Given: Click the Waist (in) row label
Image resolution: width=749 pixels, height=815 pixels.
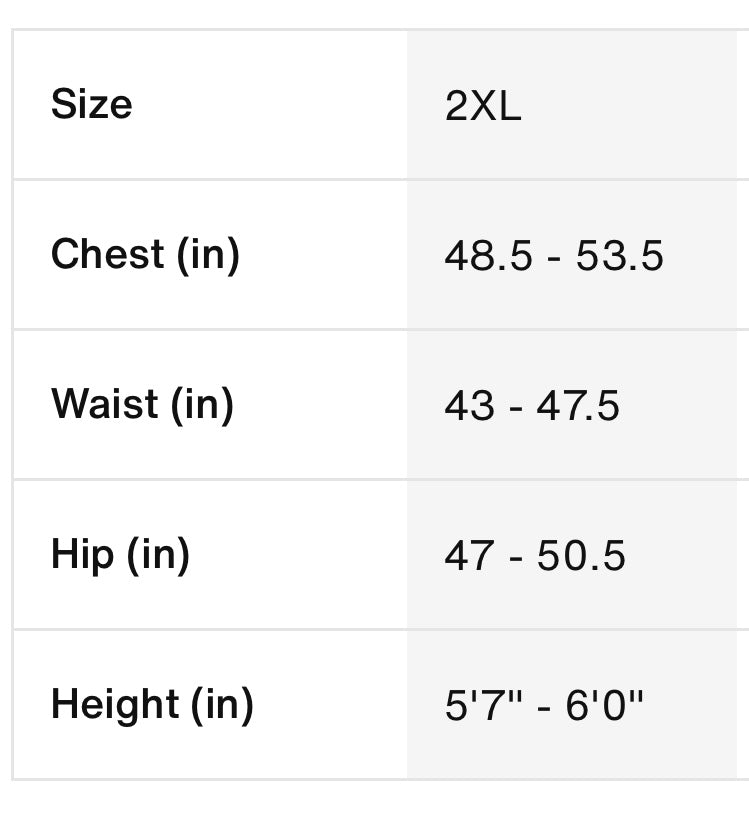Looking at the screenshot, I should pyautogui.click(x=142, y=405).
